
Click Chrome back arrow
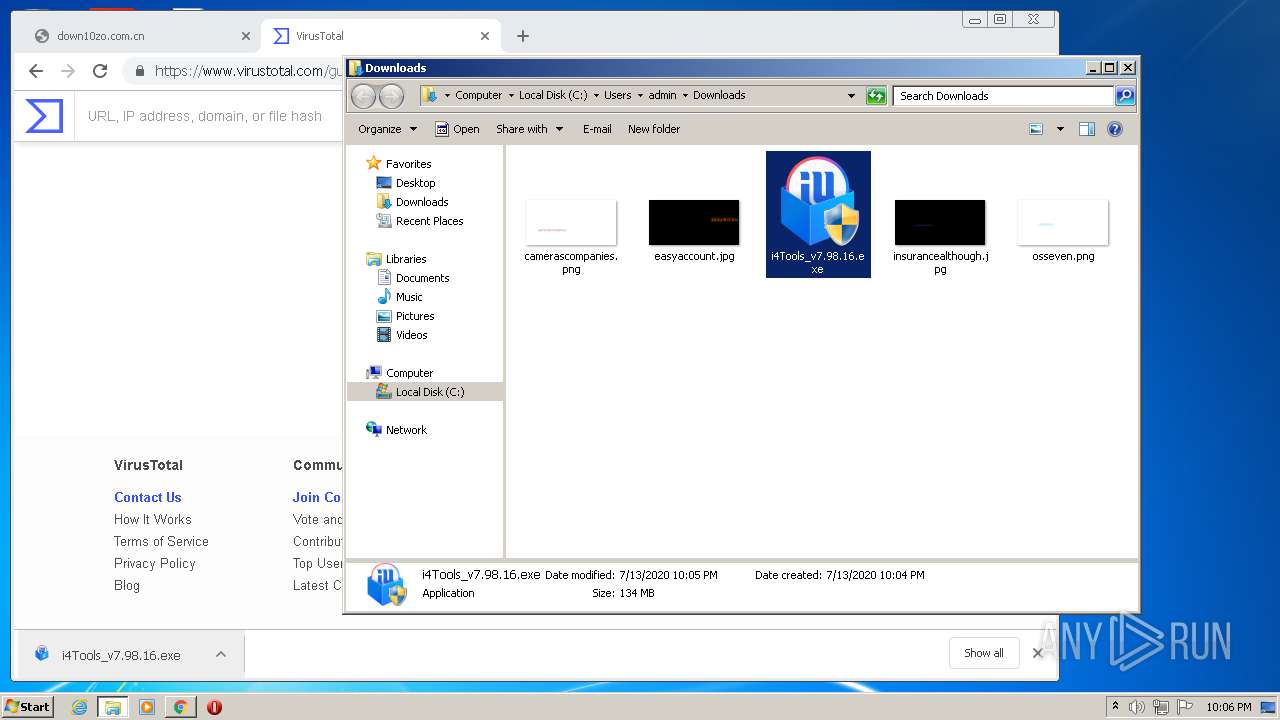point(36,71)
